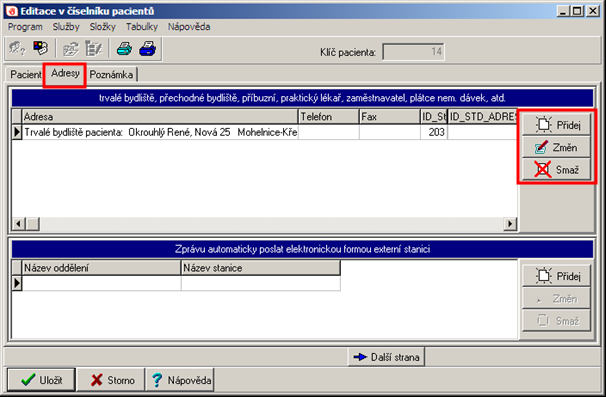The width and height of the screenshot is (606, 397).
Task: Click the Adresa column header
Action: pyautogui.click(x=160, y=116)
